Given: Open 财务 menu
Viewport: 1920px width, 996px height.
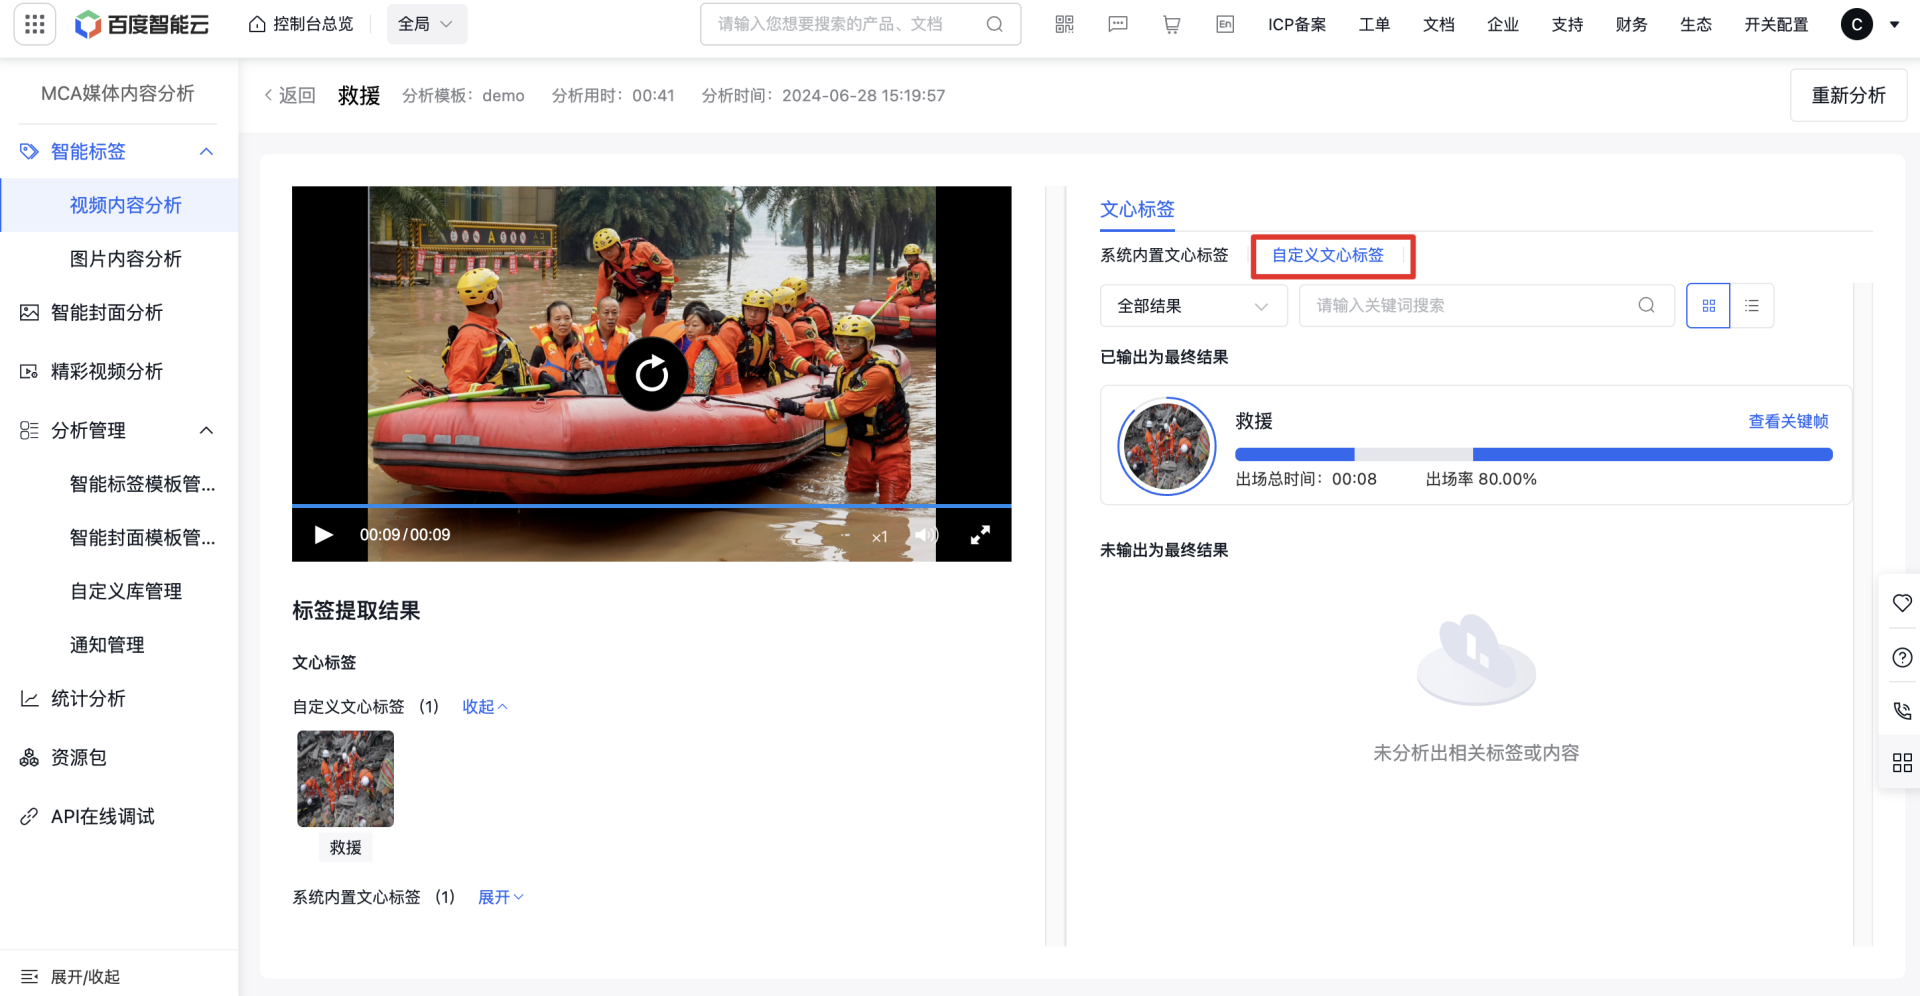Looking at the screenshot, I should click(1631, 24).
